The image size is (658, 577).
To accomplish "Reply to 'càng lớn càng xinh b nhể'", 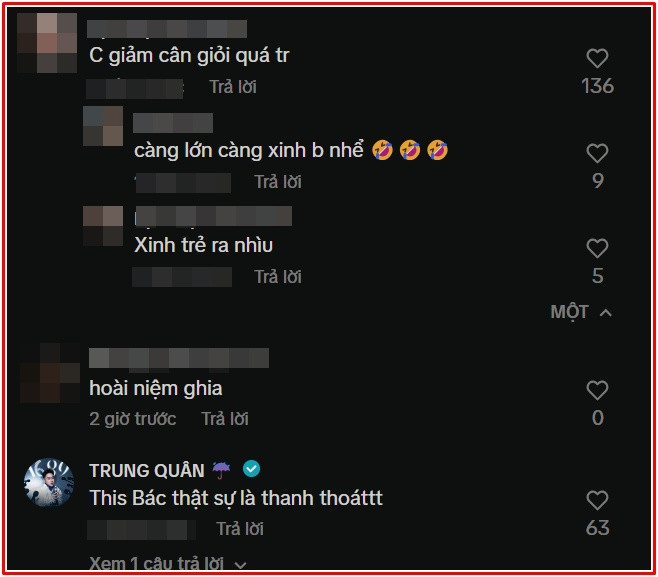I will click(278, 182).
